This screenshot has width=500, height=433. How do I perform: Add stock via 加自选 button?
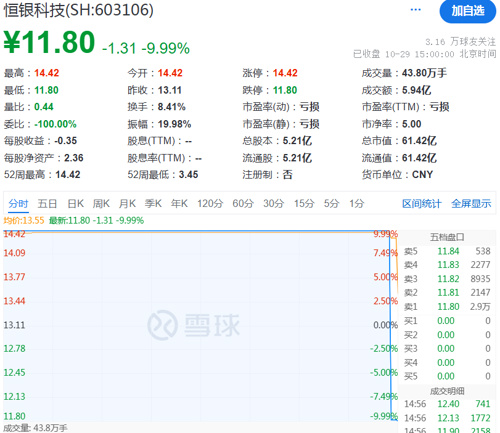[x=468, y=11]
